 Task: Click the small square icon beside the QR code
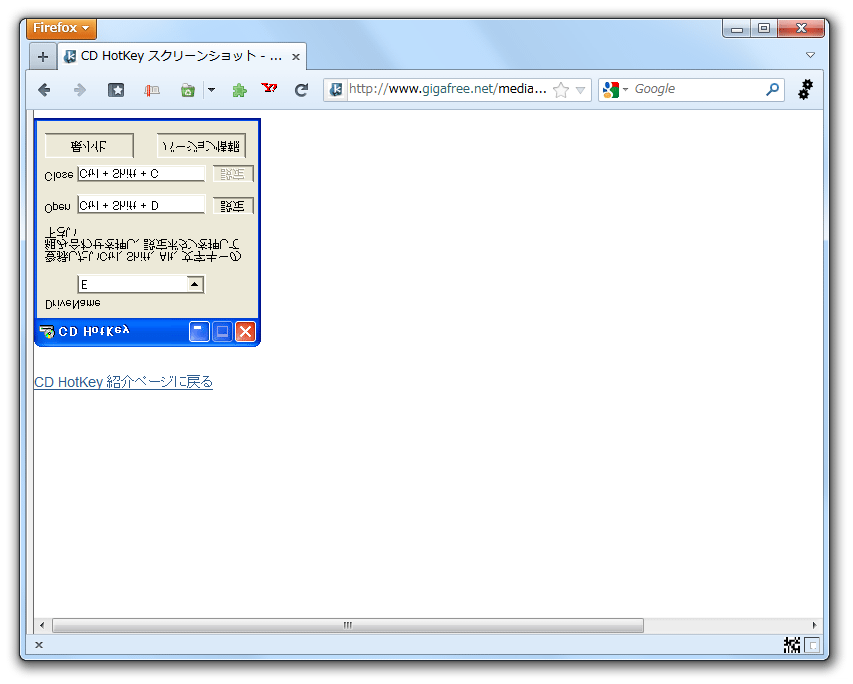812,645
